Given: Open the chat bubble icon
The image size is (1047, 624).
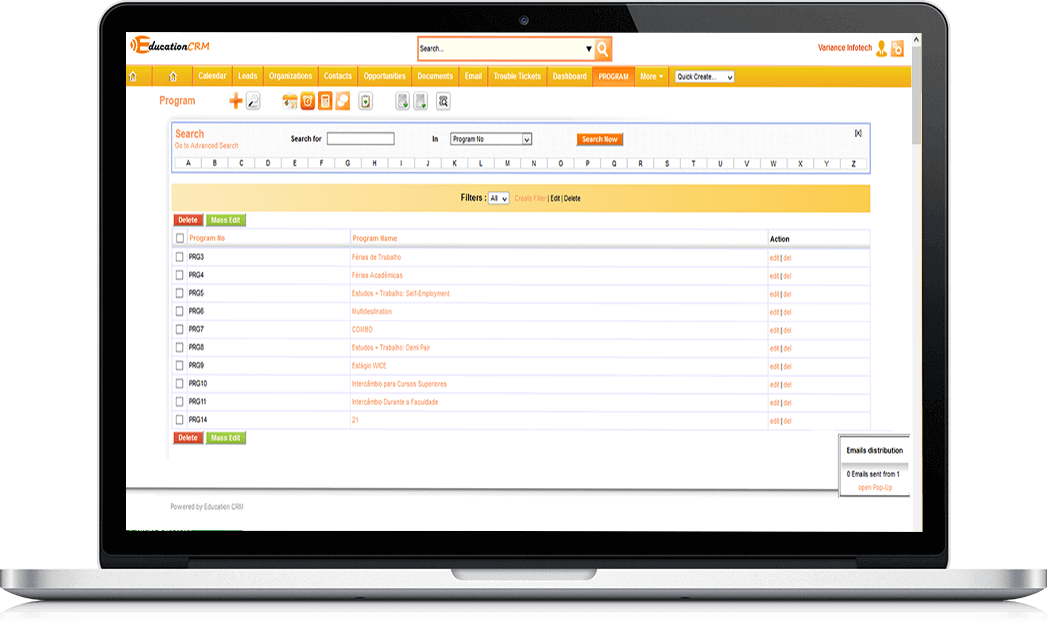Looking at the screenshot, I should (x=343, y=101).
